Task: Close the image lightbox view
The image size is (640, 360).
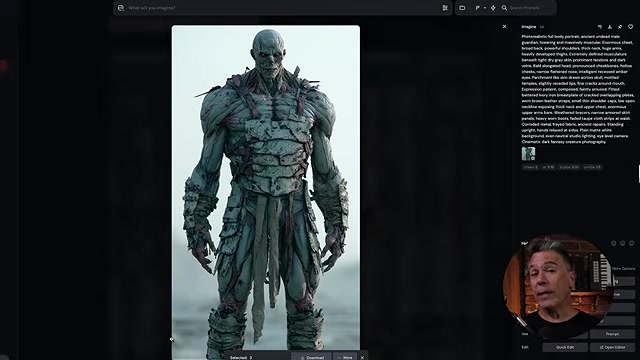Action: pyautogui.click(x=504, y=27)
